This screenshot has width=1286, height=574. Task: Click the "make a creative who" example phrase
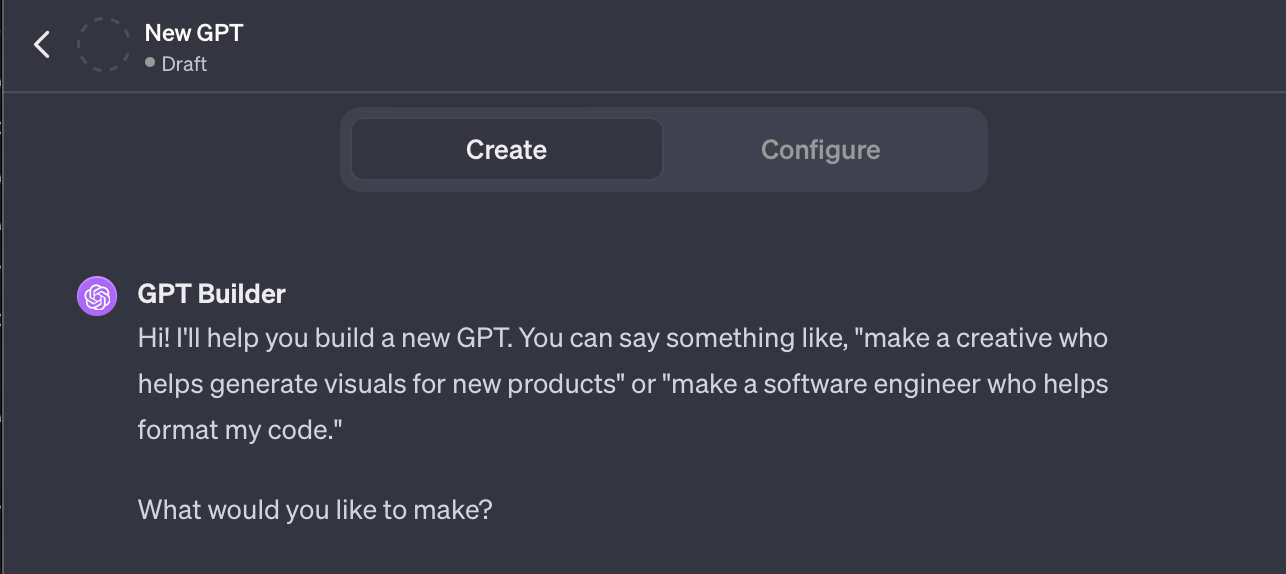click(x=985, y=338)
